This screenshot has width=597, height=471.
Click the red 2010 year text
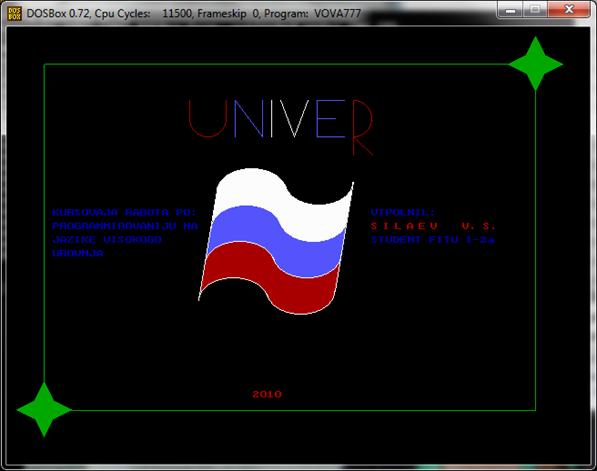(x=267, y=394)
